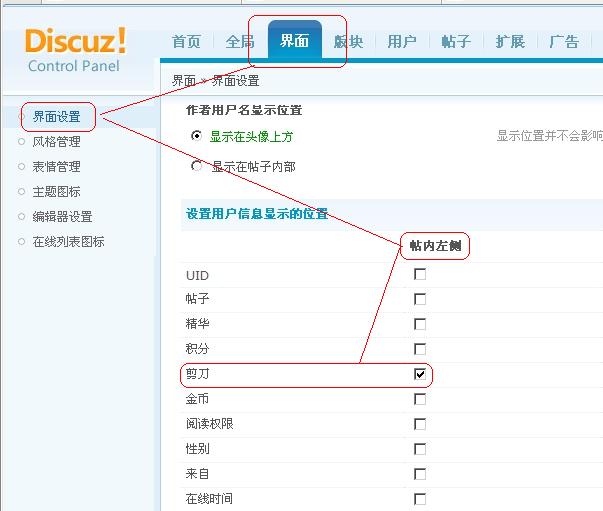Viewport: 603px width, 511px height.
Task: Tick the 金币 checkbox
Action: coord(420,399)
